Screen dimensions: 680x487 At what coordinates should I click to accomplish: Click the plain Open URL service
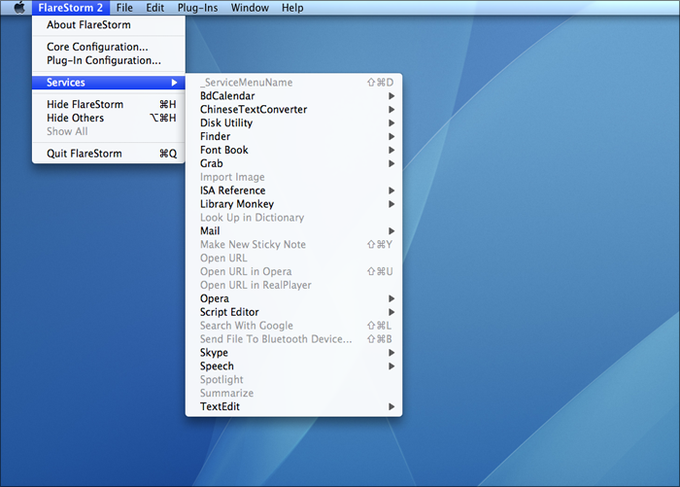coord(294,258)
